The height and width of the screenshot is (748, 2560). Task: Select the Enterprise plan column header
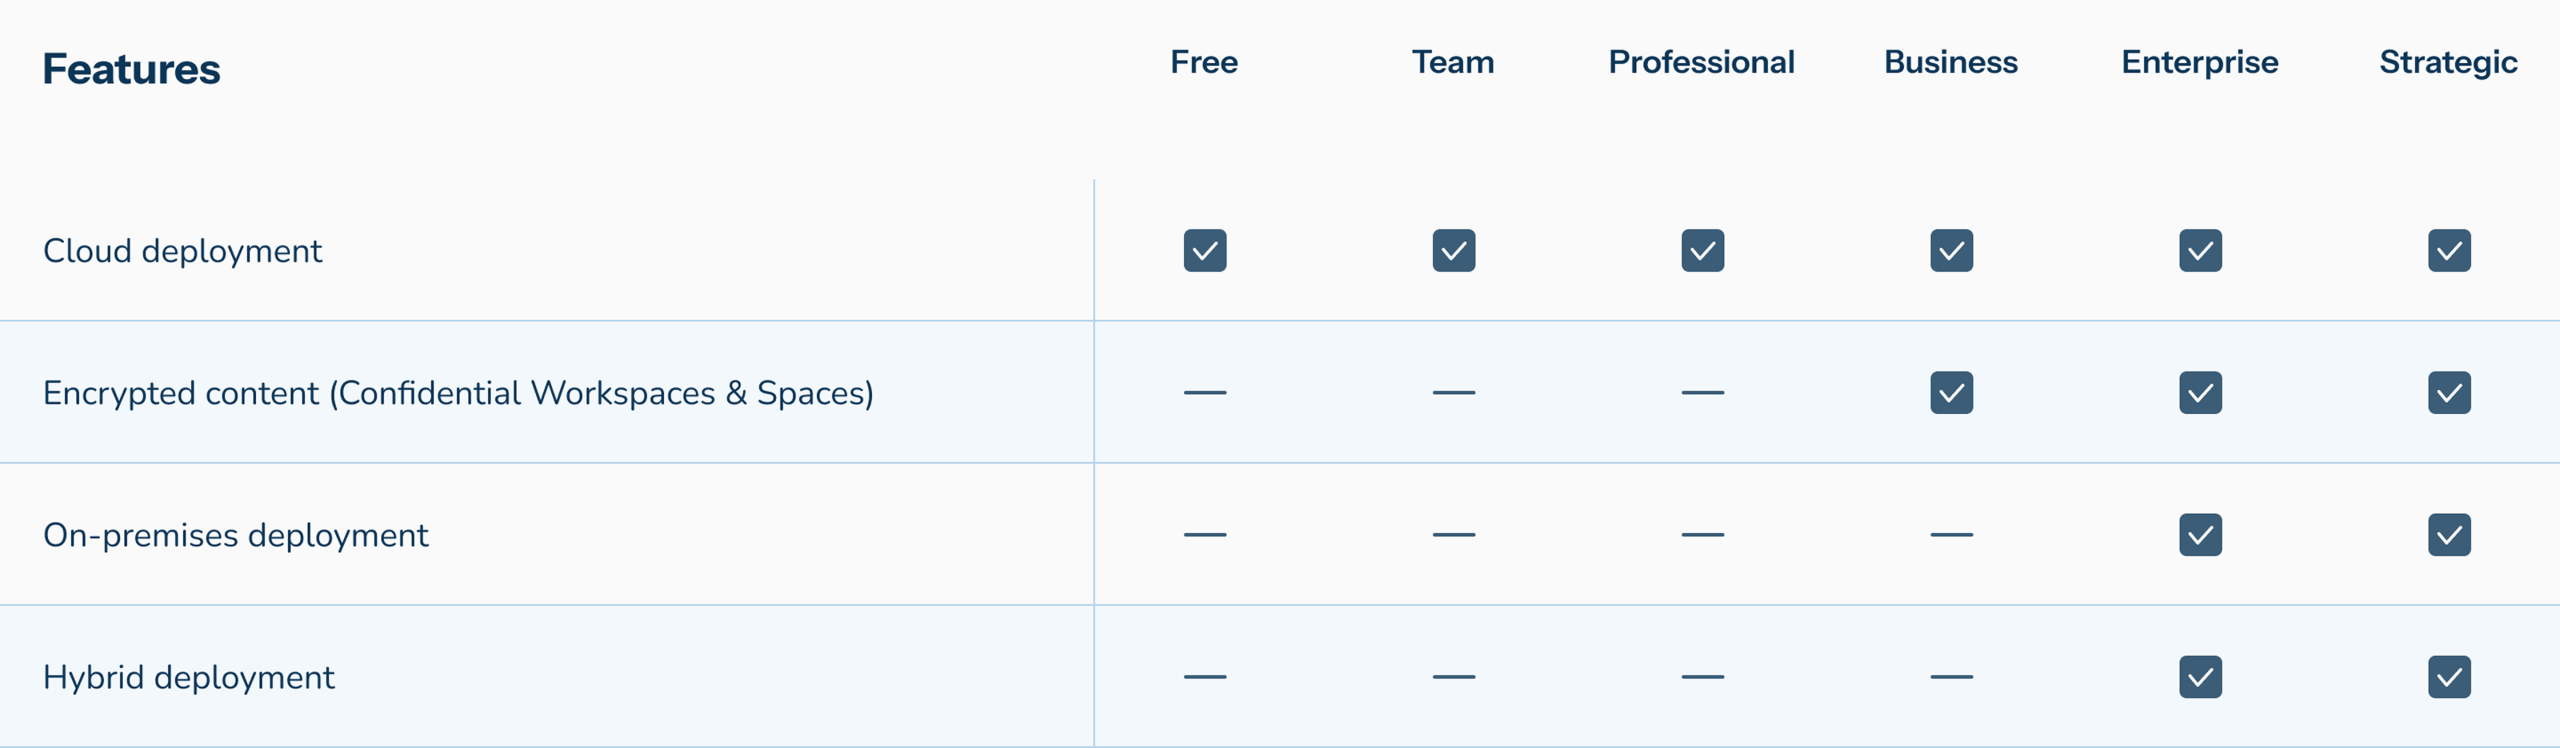point(2200,63)
